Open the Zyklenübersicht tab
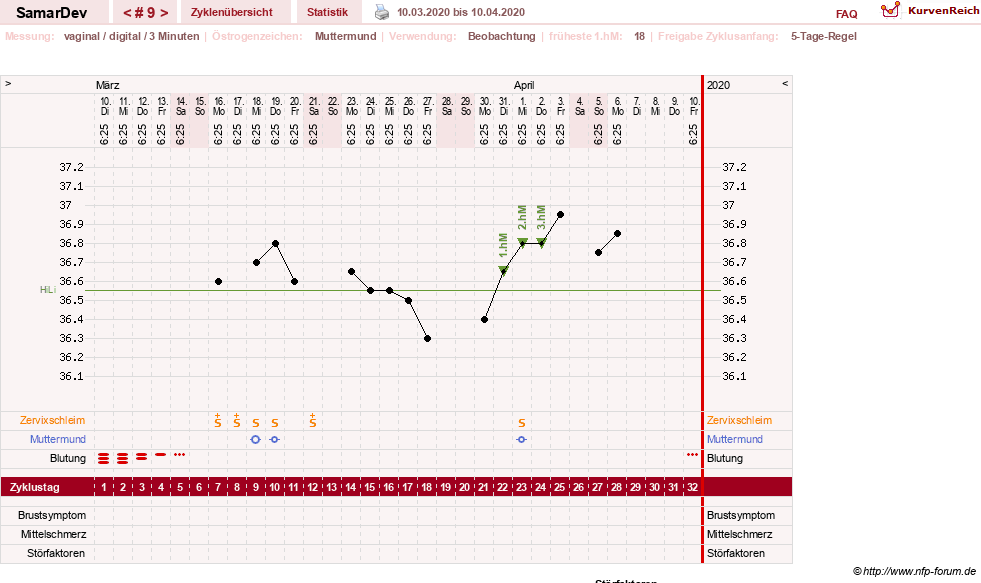Screen dimensions: 981x583 (x=231, y=13)
